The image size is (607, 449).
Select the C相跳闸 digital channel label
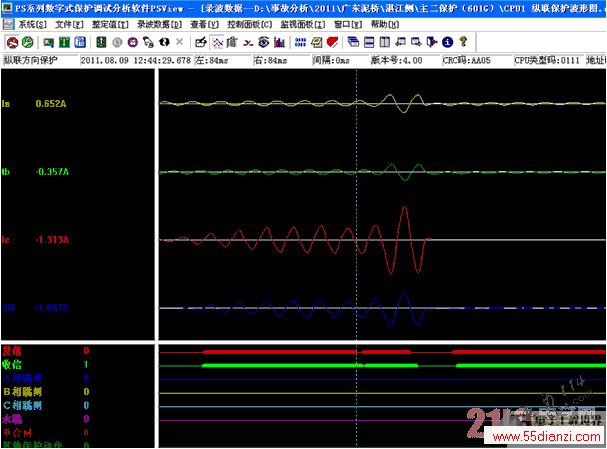point(22,405)
